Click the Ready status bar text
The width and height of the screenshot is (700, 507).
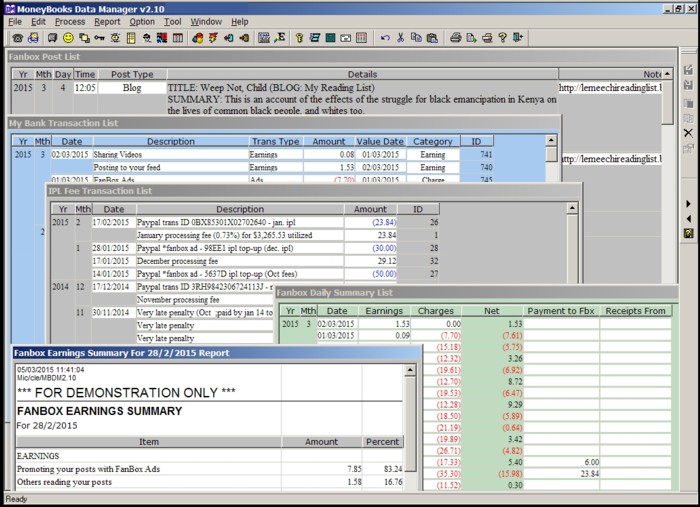(x=16, y=499)
